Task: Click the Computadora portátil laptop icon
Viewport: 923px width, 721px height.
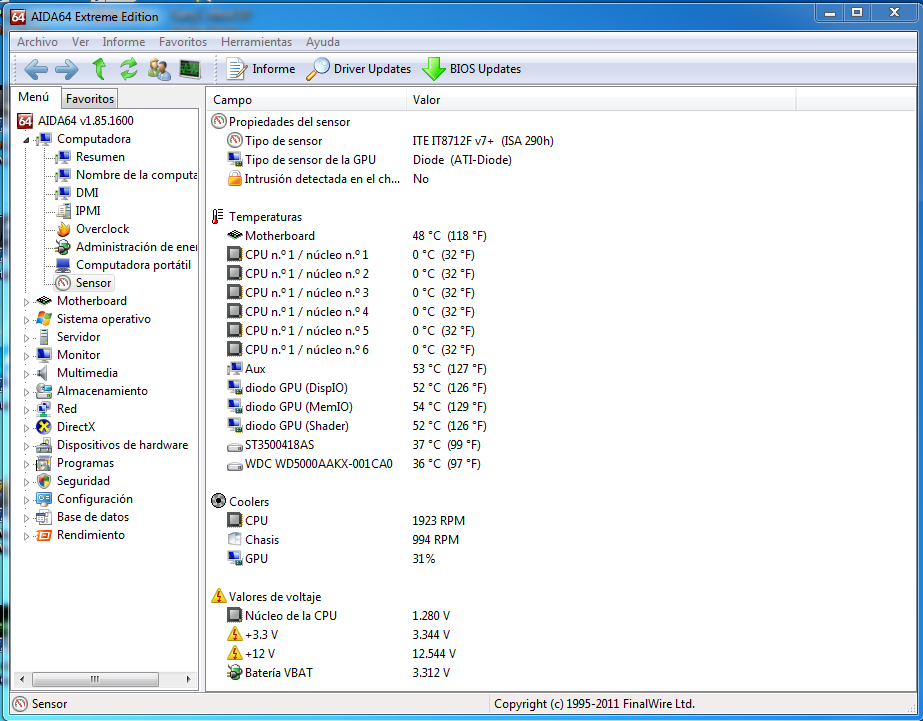Action: coord(63,265)
